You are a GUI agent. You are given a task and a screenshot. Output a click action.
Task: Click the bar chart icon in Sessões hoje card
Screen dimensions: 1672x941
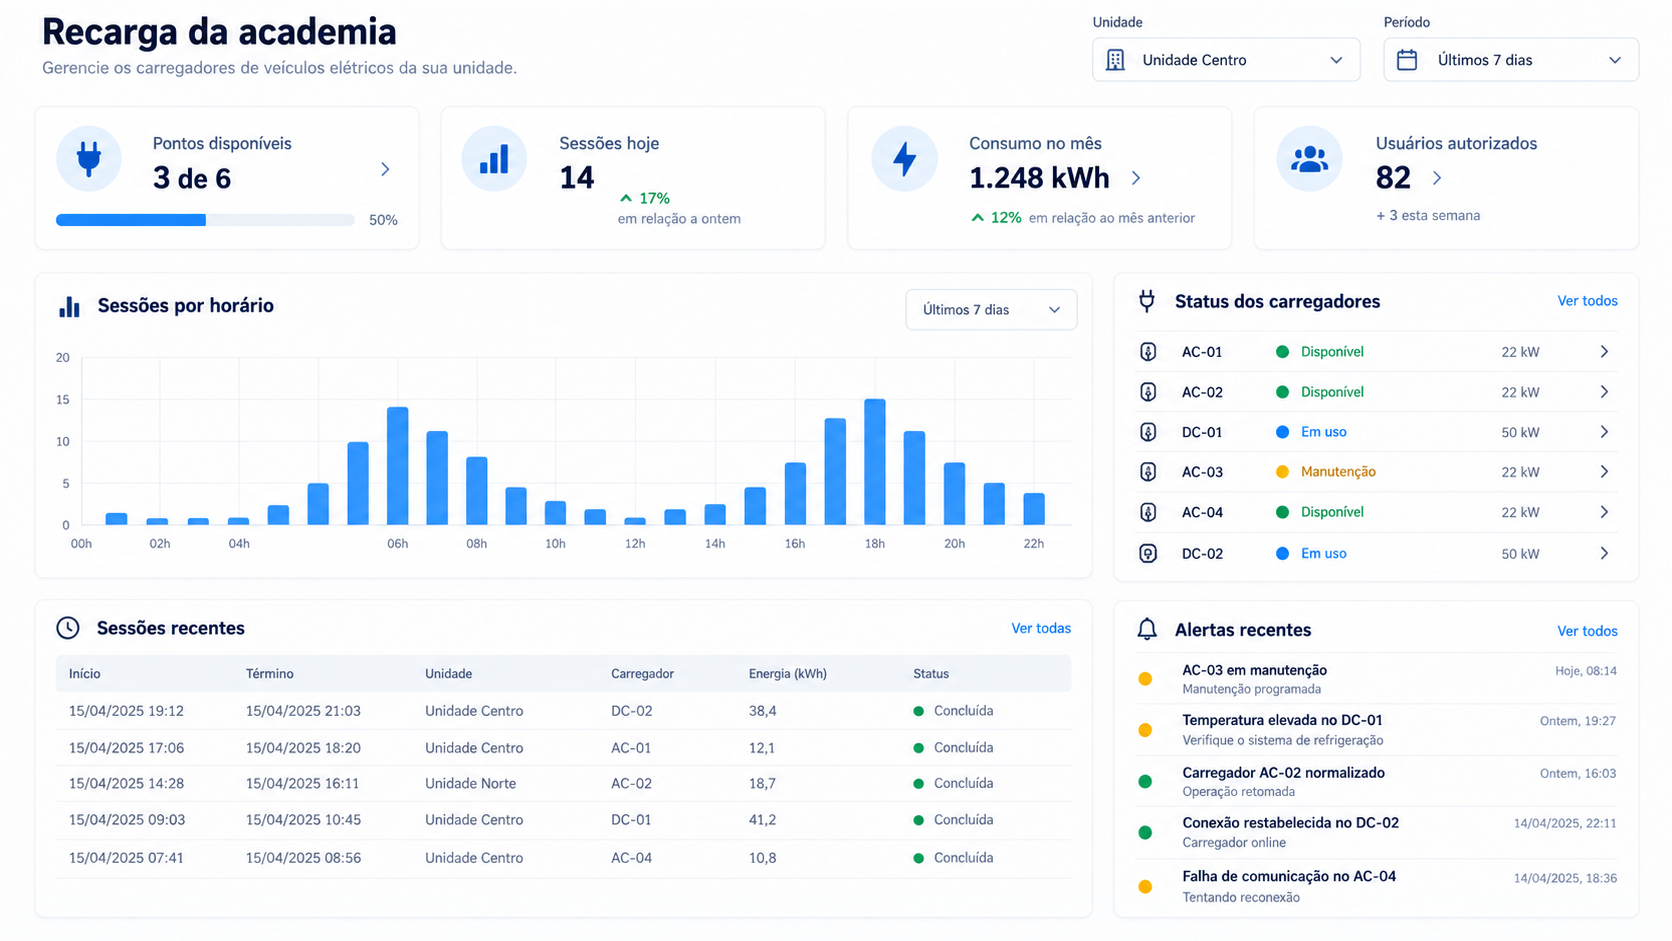(494, 159)
